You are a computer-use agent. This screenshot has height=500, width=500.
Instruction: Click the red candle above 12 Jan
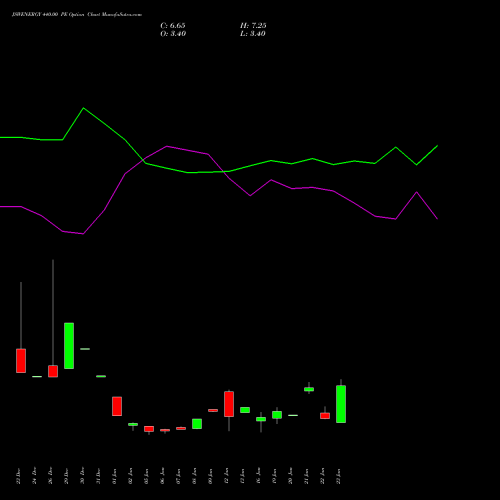pyautogui.click(x=229, y=404)
